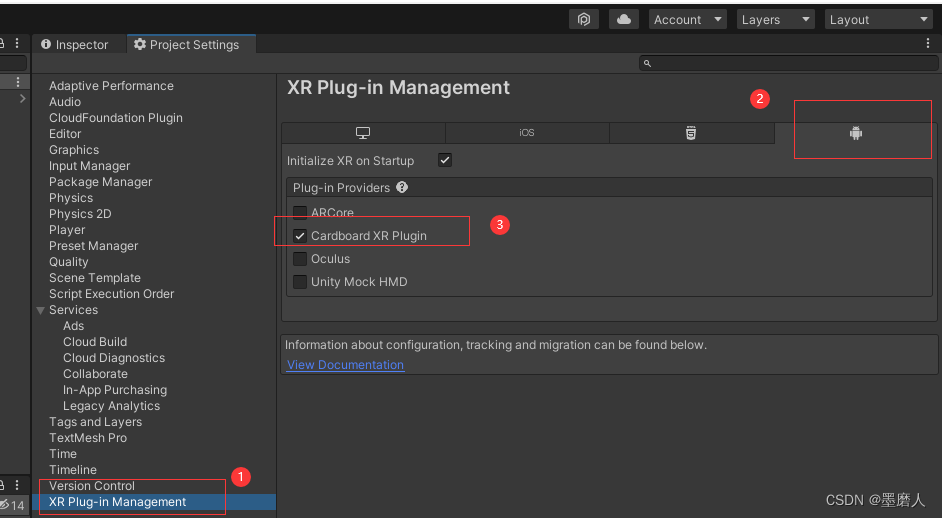The height and width of the screenshot is (518, 942).
Task: Open the Editor settings category
Action: (65, 134)
